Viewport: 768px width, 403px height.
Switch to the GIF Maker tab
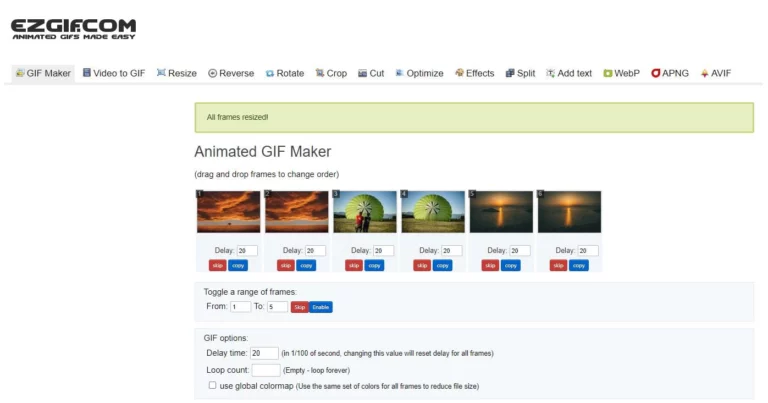point(43,73)
